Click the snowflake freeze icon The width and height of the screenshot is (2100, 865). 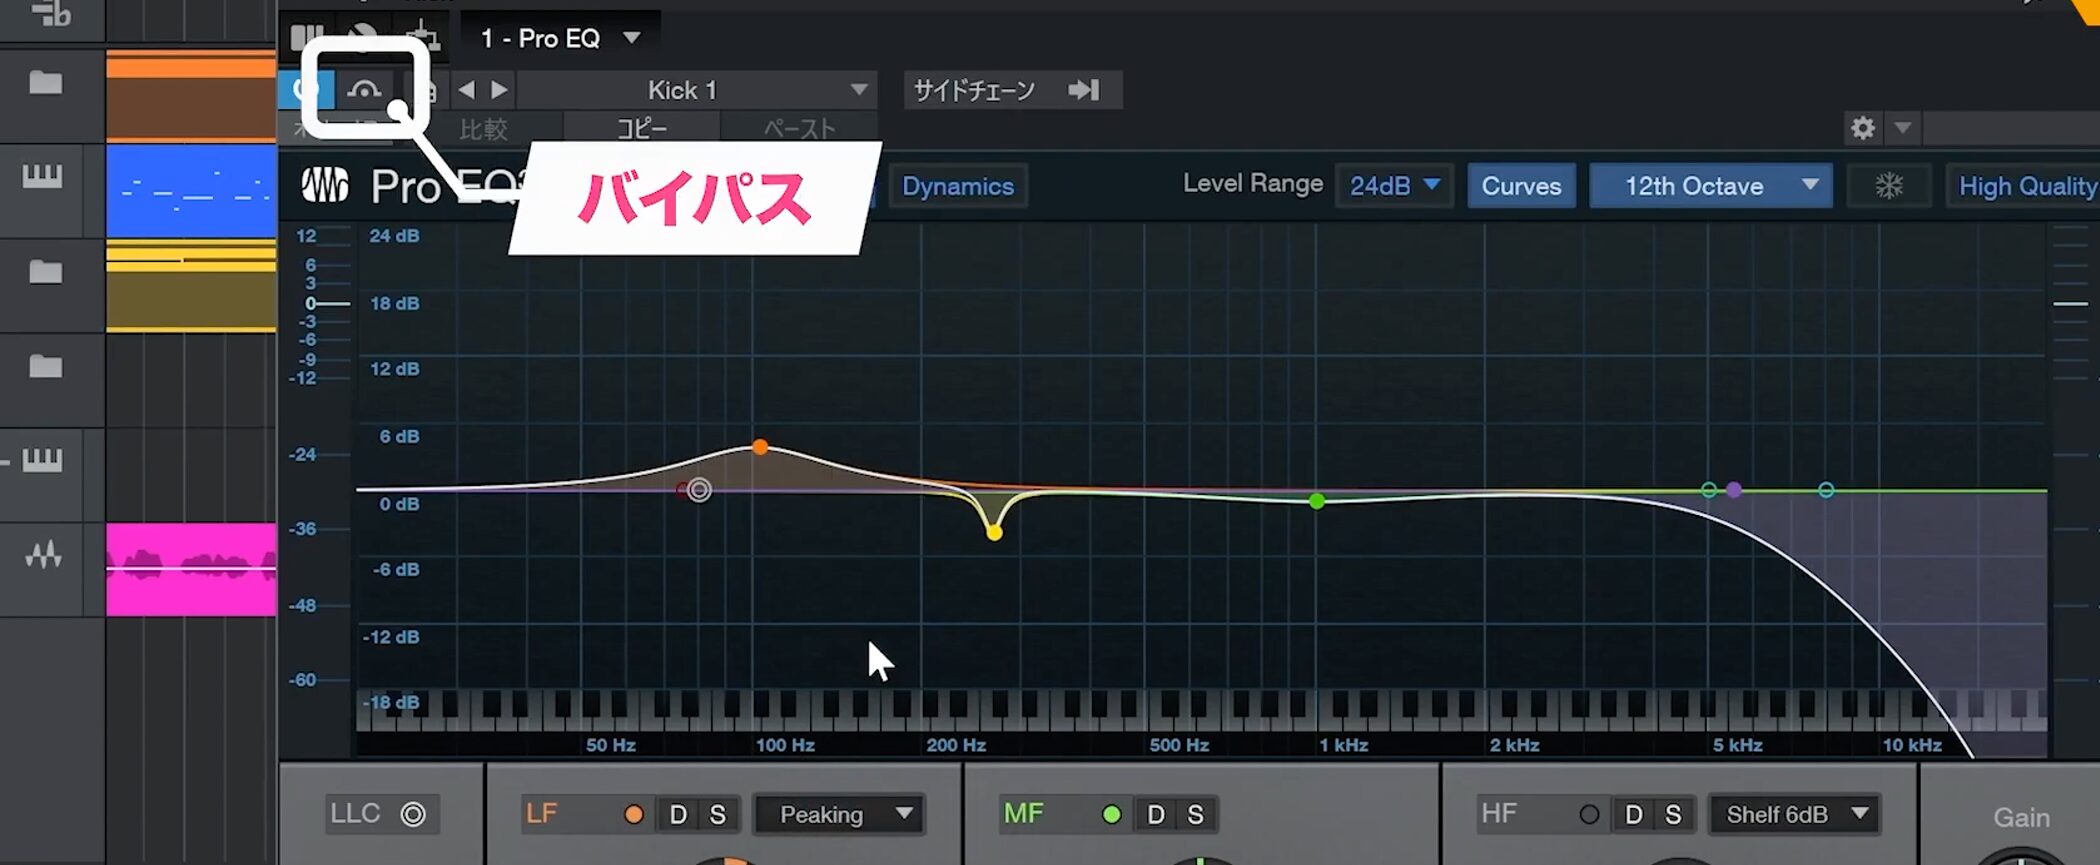tap(1888, 186)
